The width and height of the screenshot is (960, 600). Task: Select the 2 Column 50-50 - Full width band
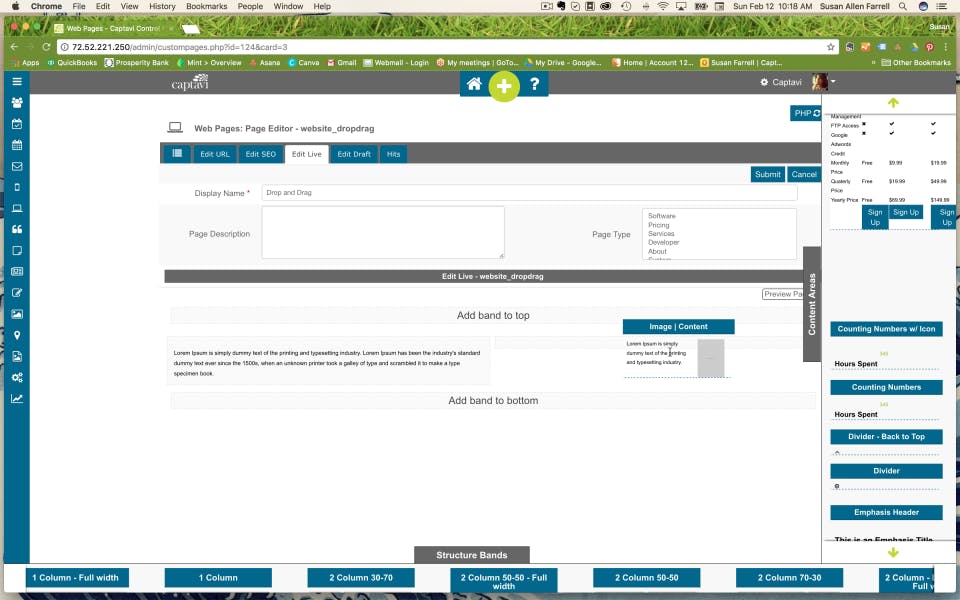pyautogui.click(x=503, y=581)
